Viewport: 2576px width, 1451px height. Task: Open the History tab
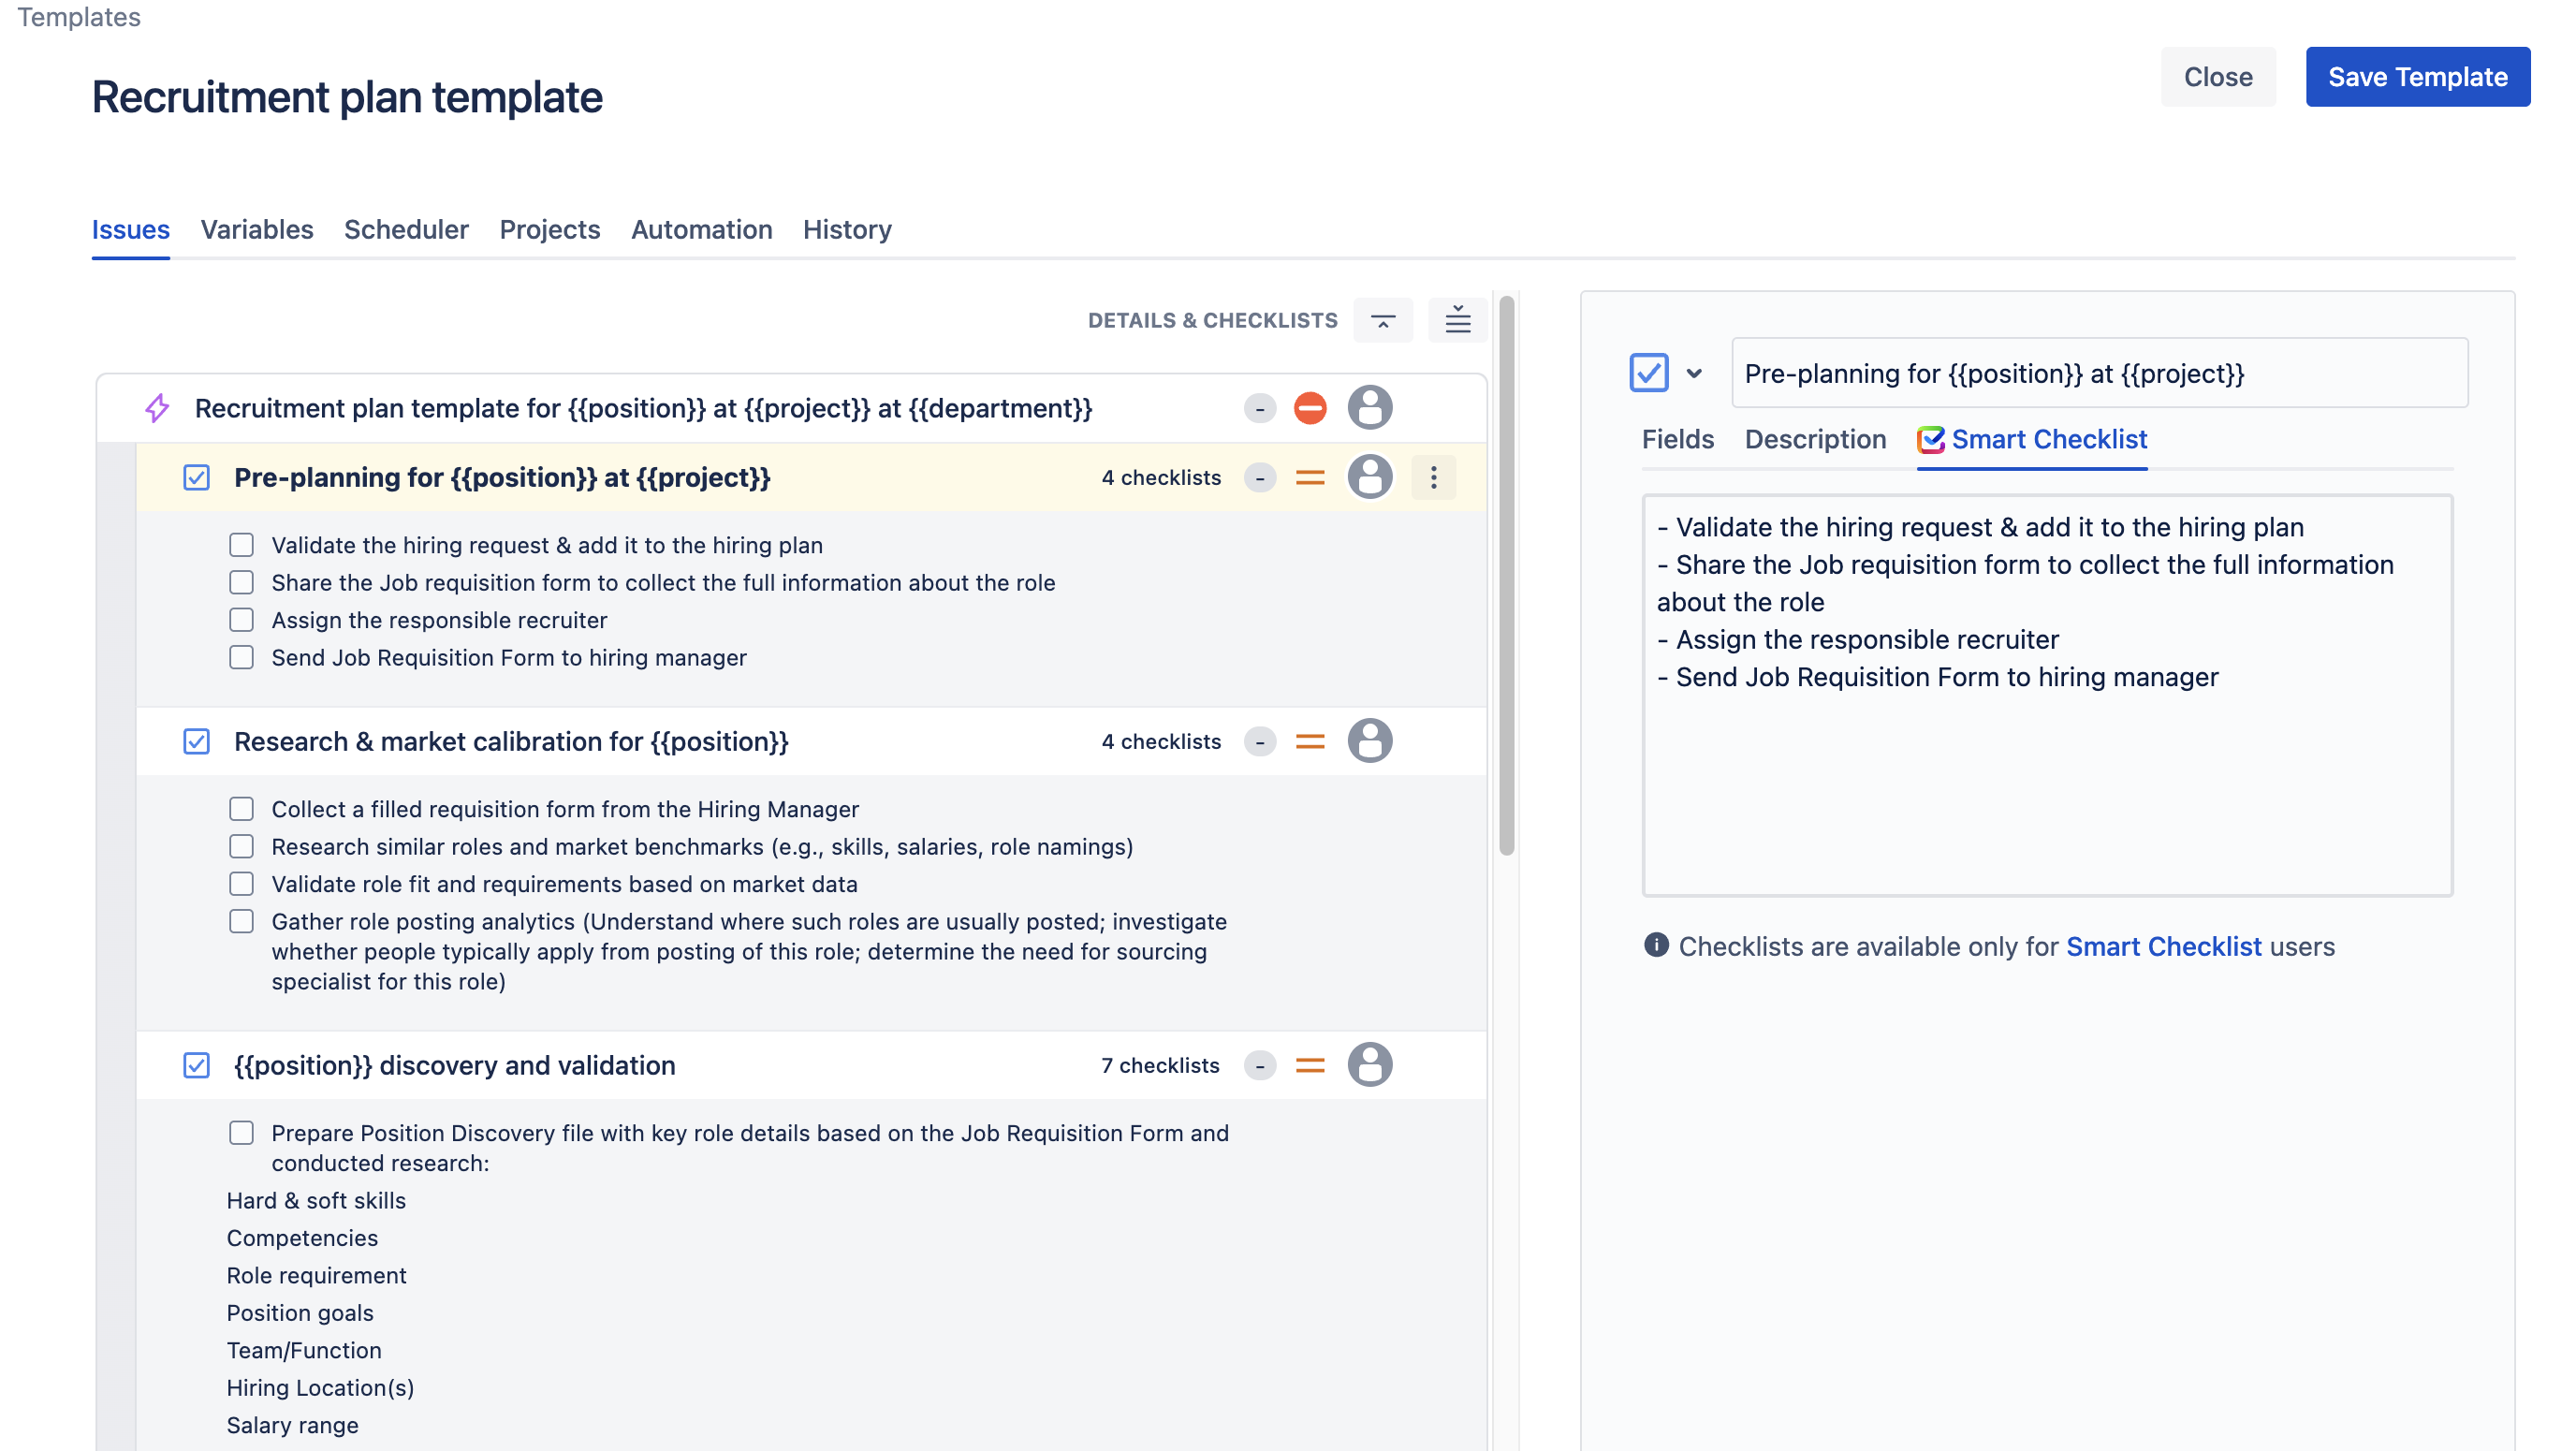(x=847, y=230)
